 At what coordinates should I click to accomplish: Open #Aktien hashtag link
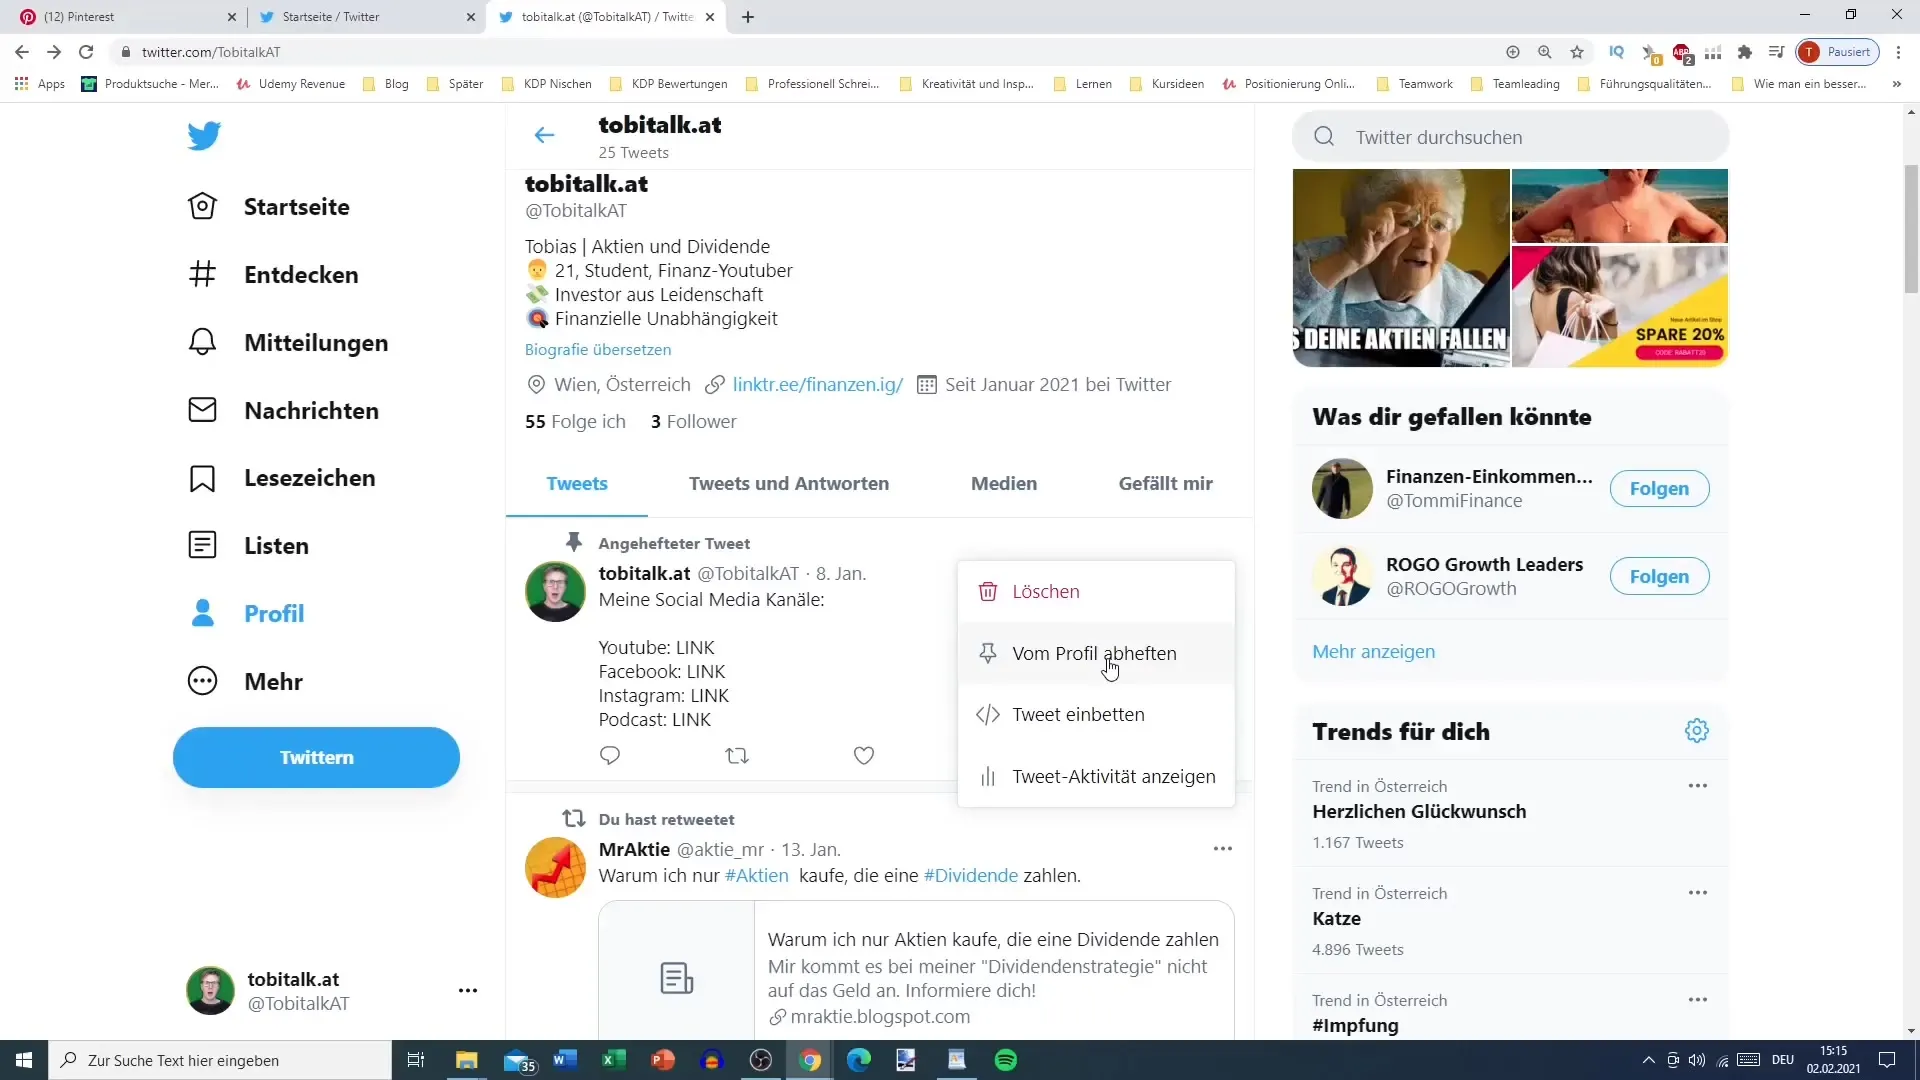click(756, 876)
